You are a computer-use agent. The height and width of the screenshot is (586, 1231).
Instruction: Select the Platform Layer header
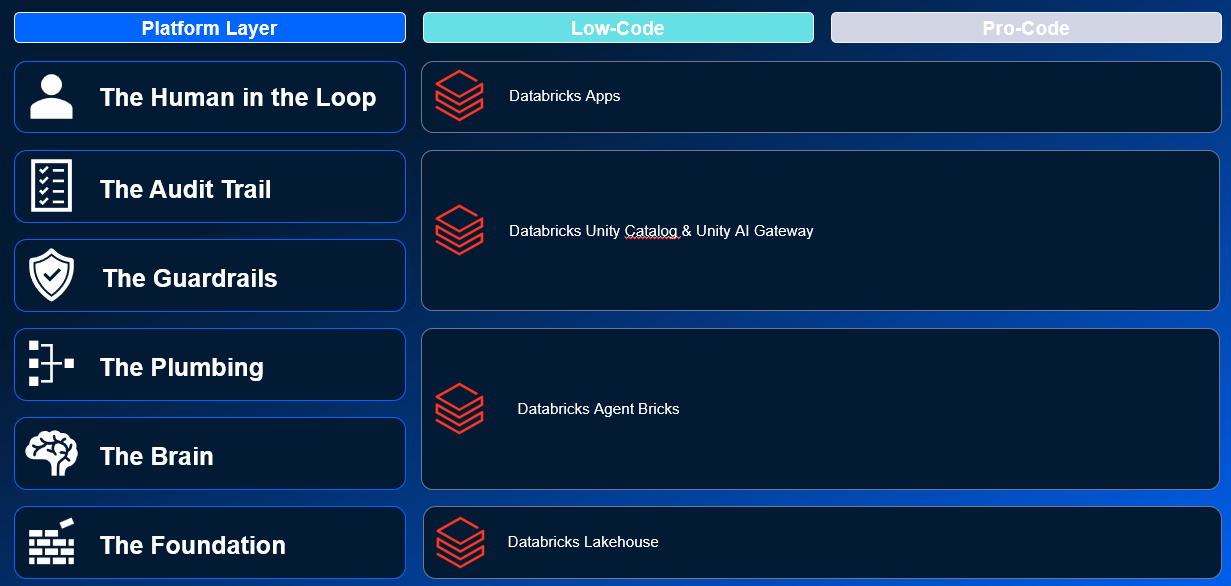click(x=210, y=28)
